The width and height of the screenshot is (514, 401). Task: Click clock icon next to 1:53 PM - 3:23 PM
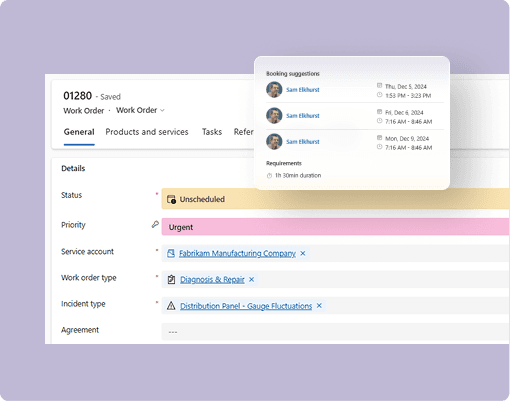tap(379, 95)
